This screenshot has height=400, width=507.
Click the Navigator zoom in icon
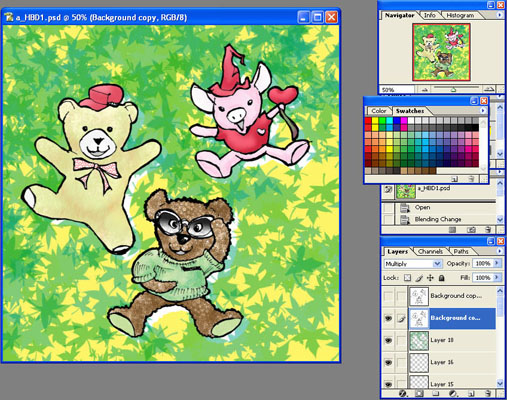[488, 89]
